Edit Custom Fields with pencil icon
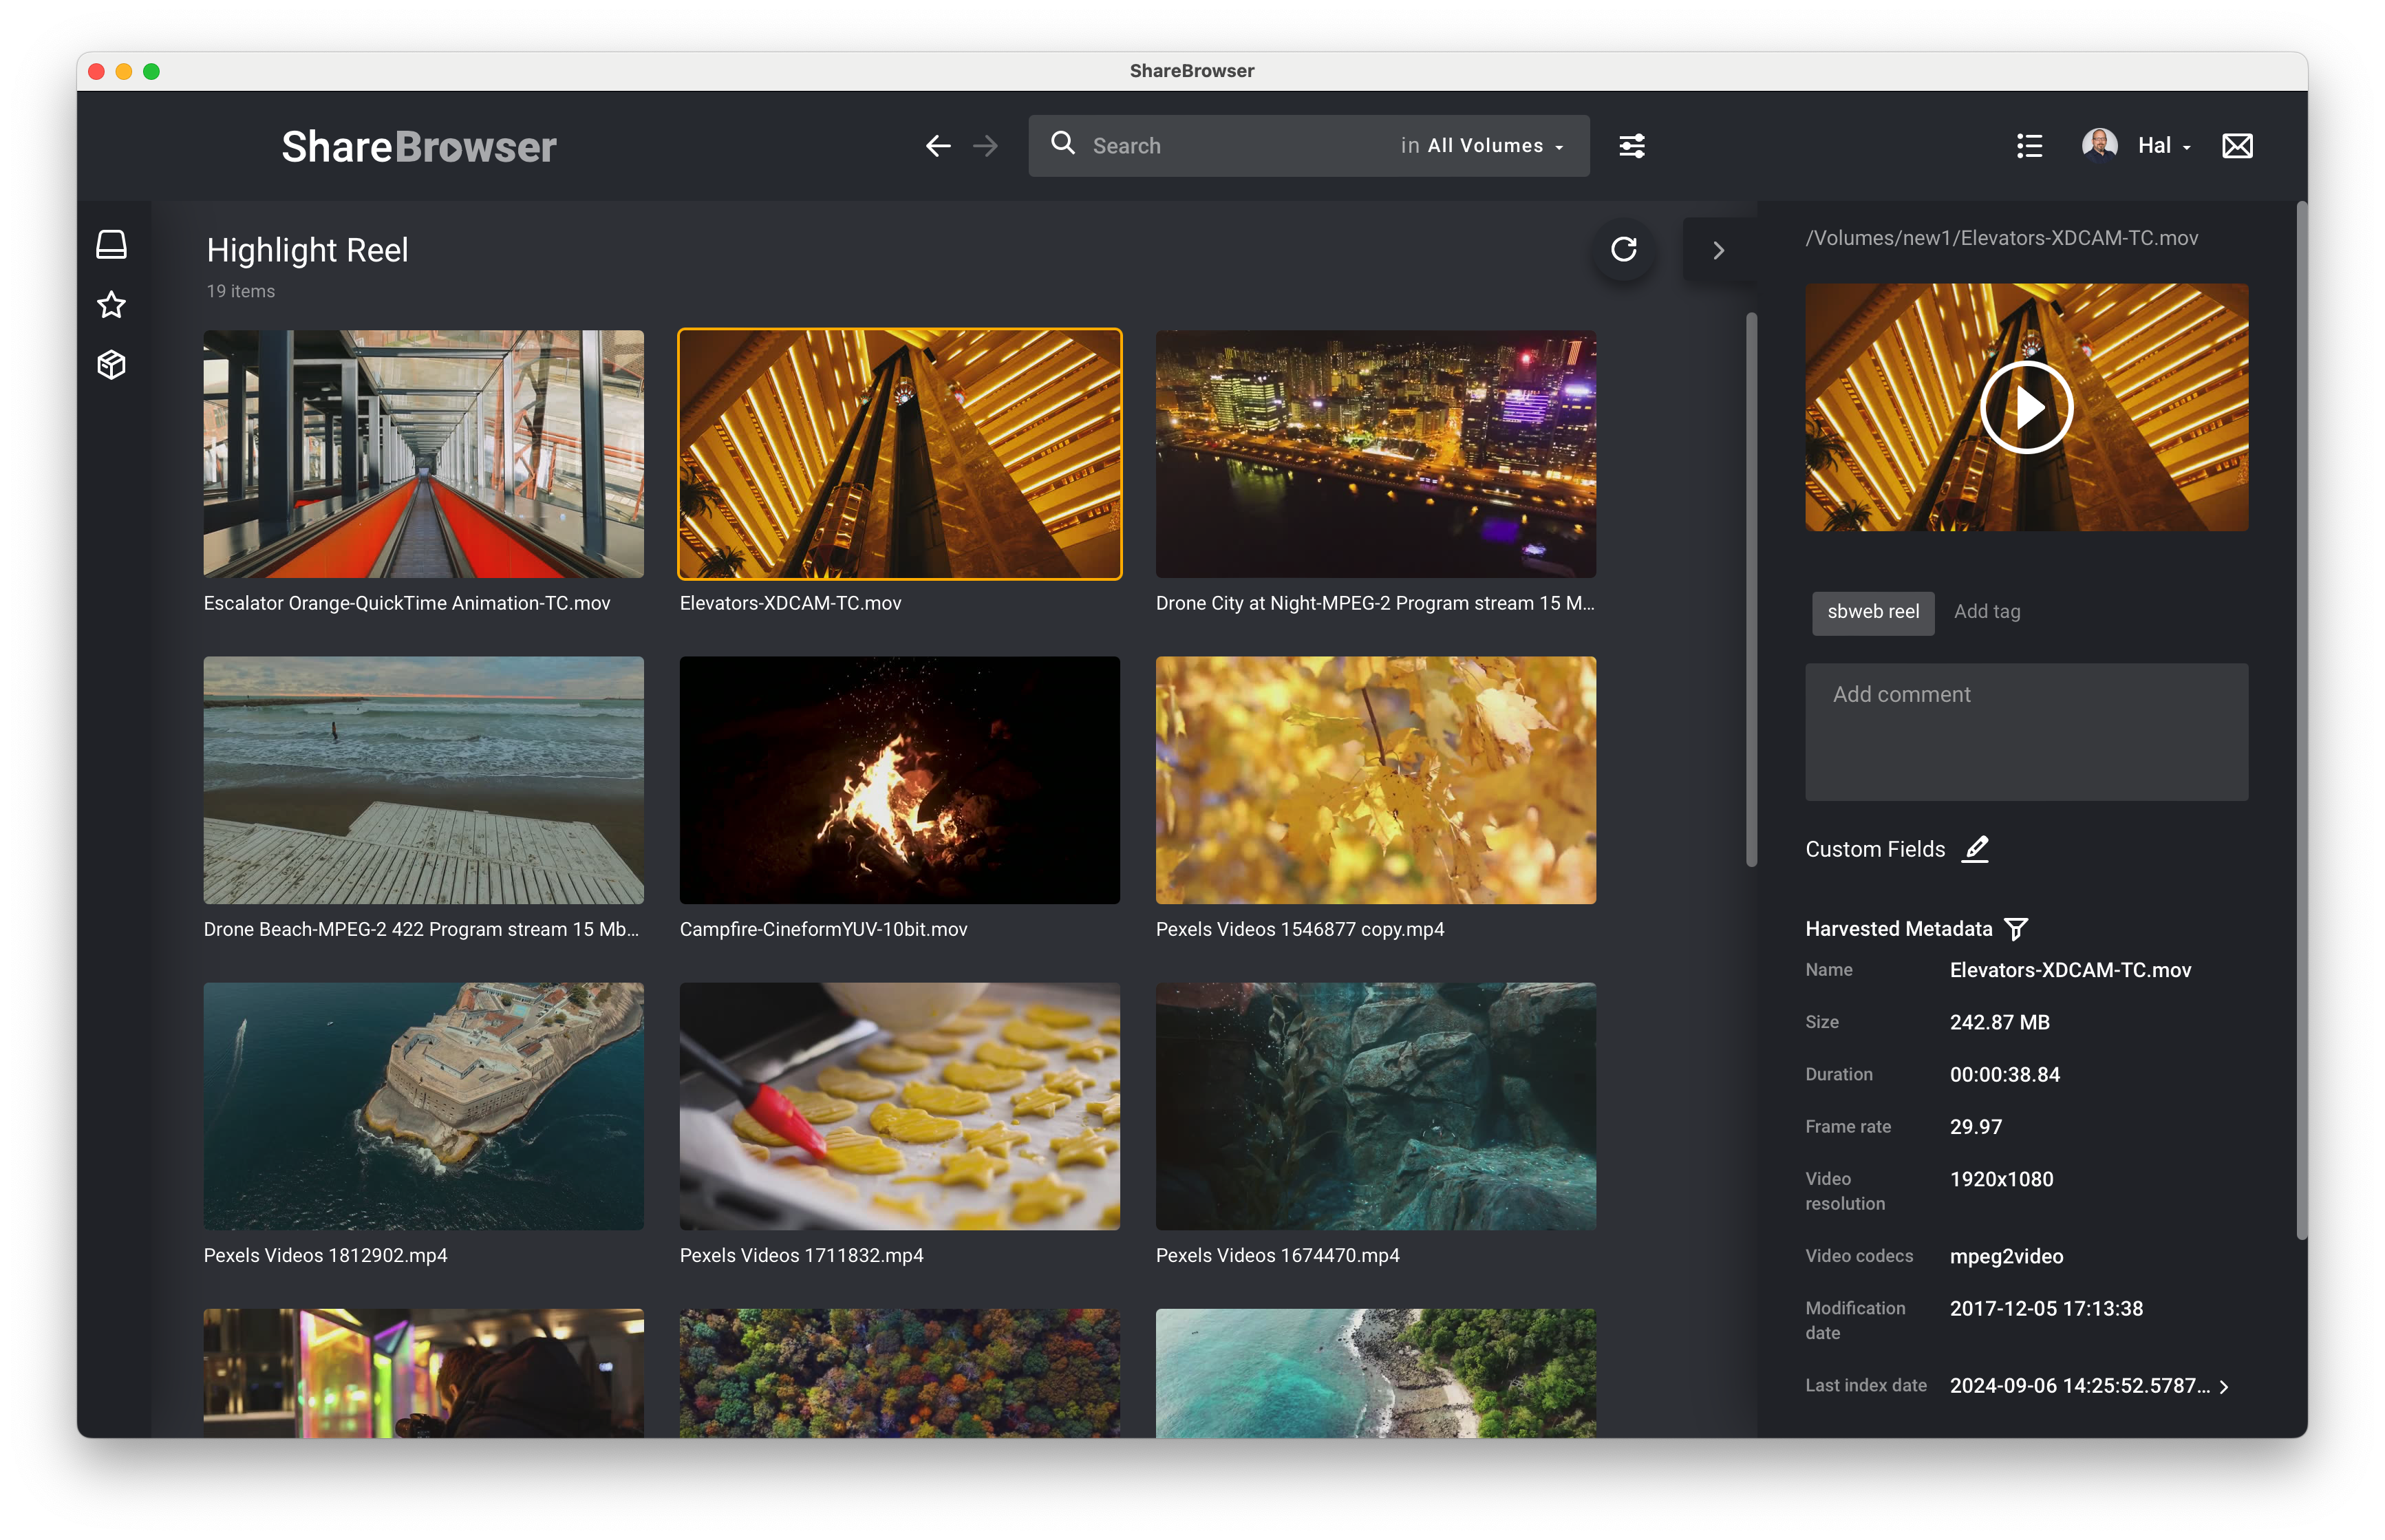Screen dimensions: 2385x1540 pyautogui.click(x=1975, y=849)
